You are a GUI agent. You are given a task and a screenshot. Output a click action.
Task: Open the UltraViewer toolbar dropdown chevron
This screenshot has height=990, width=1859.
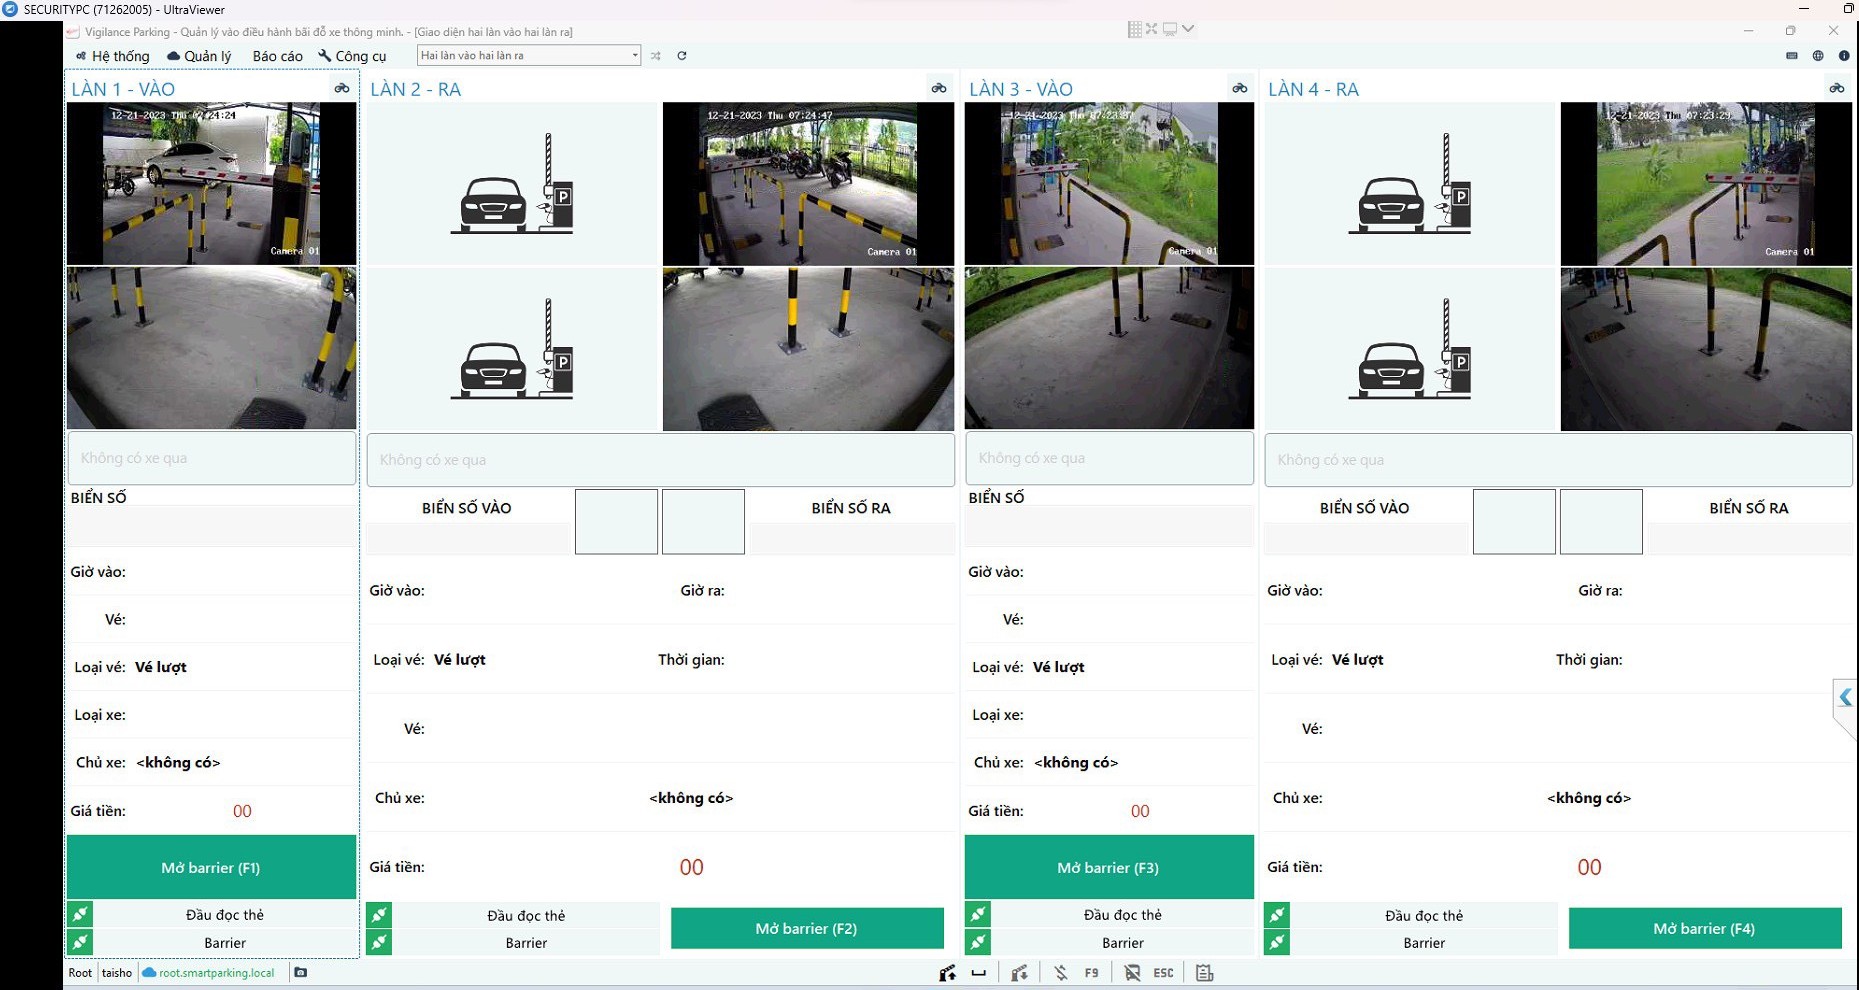(x=1188, y=29)
